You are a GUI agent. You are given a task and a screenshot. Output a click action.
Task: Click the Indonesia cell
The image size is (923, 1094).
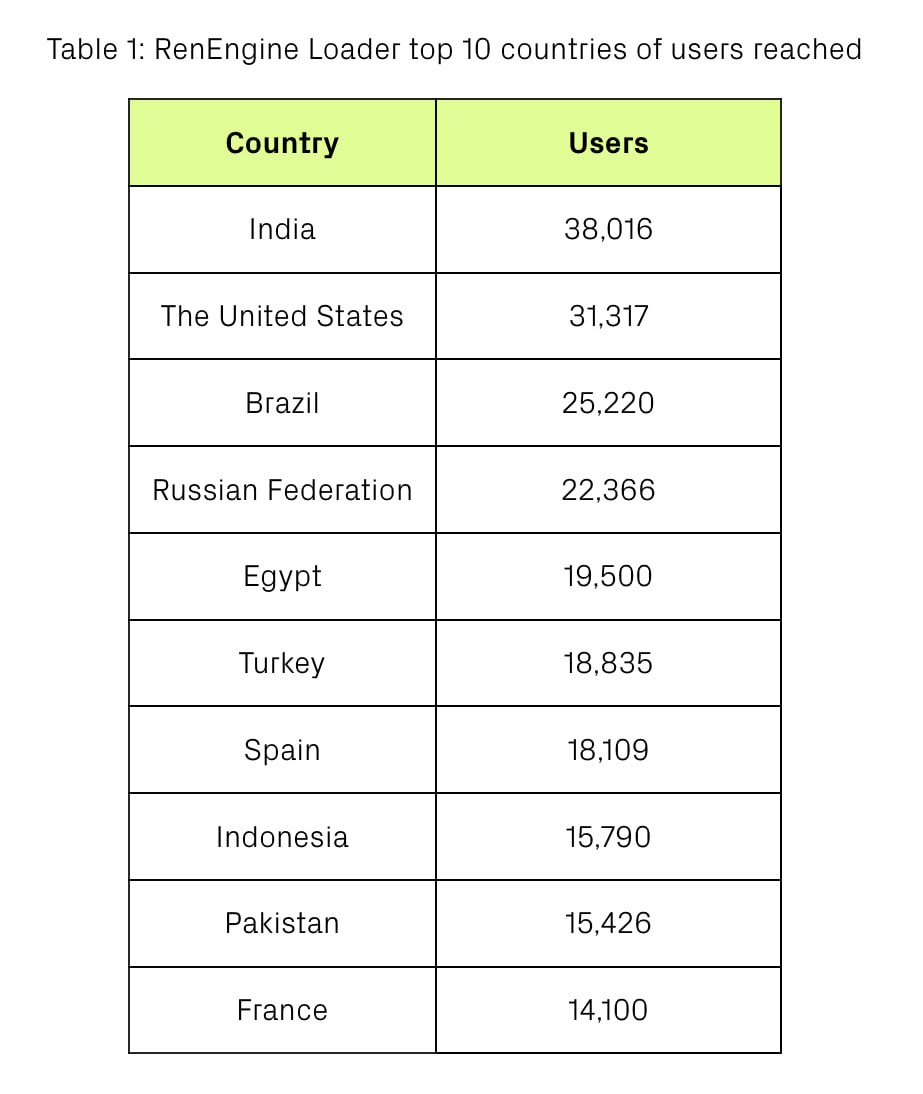tap(282, 837)
